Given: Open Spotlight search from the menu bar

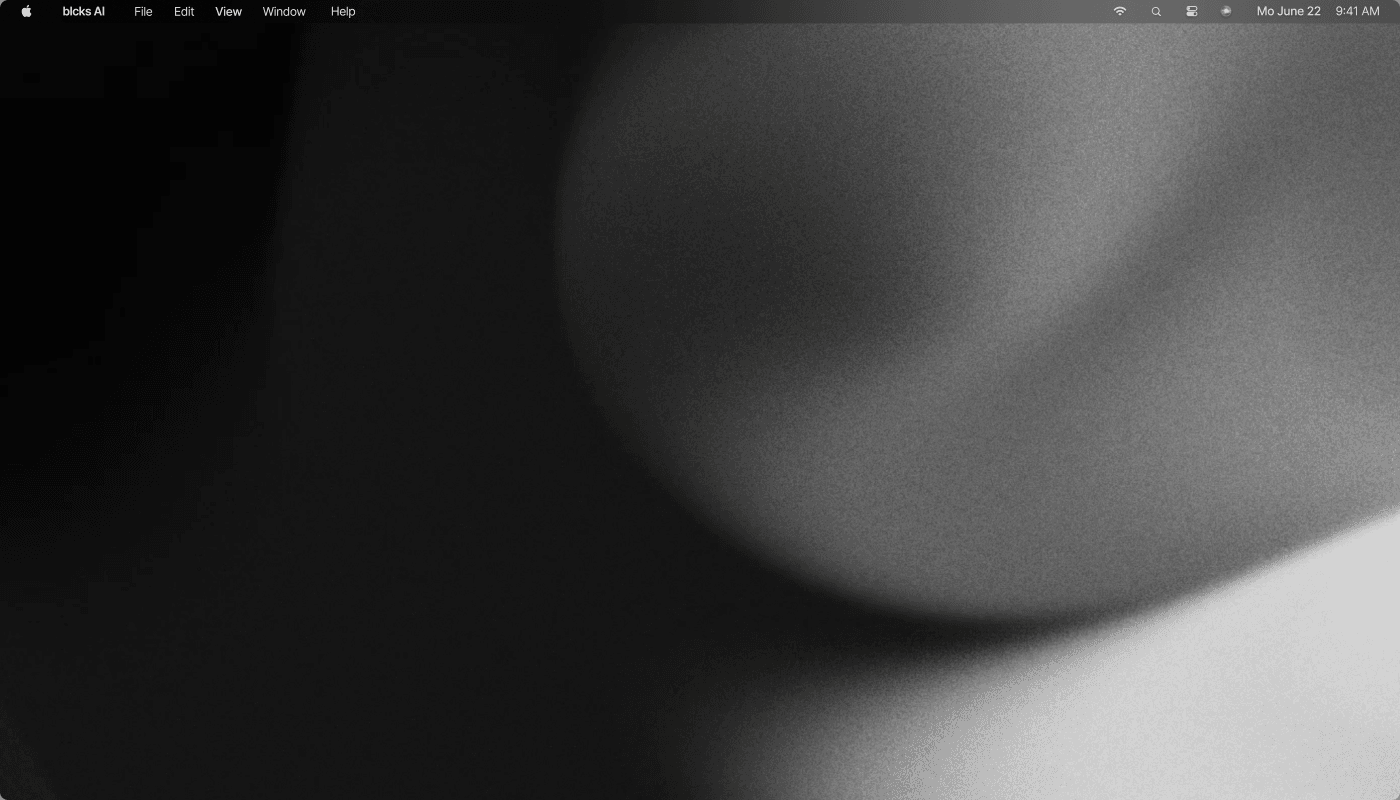Looking at the screenshot, I should (x=1155, y=11).
